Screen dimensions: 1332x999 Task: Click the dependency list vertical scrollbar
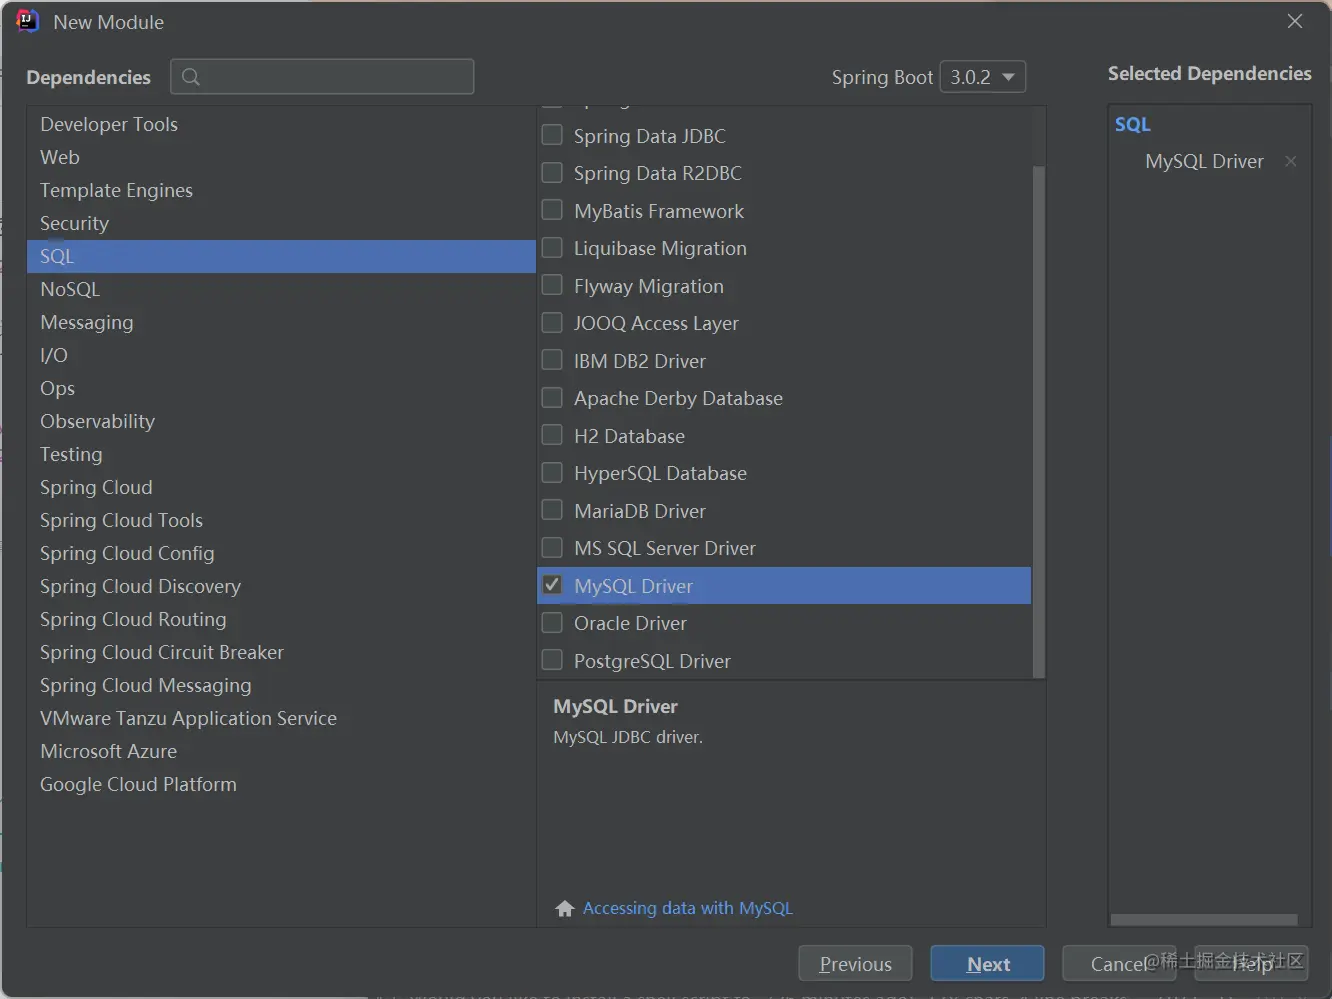[x=1038, y=422]
